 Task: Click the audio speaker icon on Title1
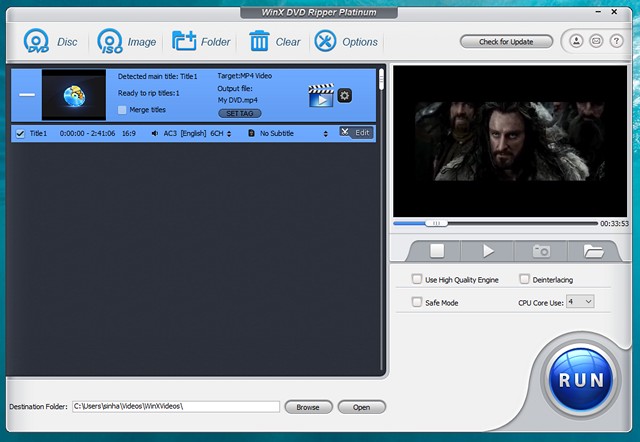click(155, 133)
